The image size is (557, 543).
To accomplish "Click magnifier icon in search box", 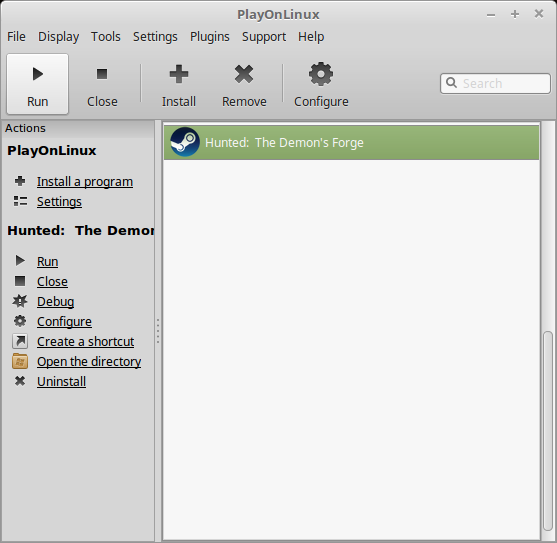I will point(451,83).
